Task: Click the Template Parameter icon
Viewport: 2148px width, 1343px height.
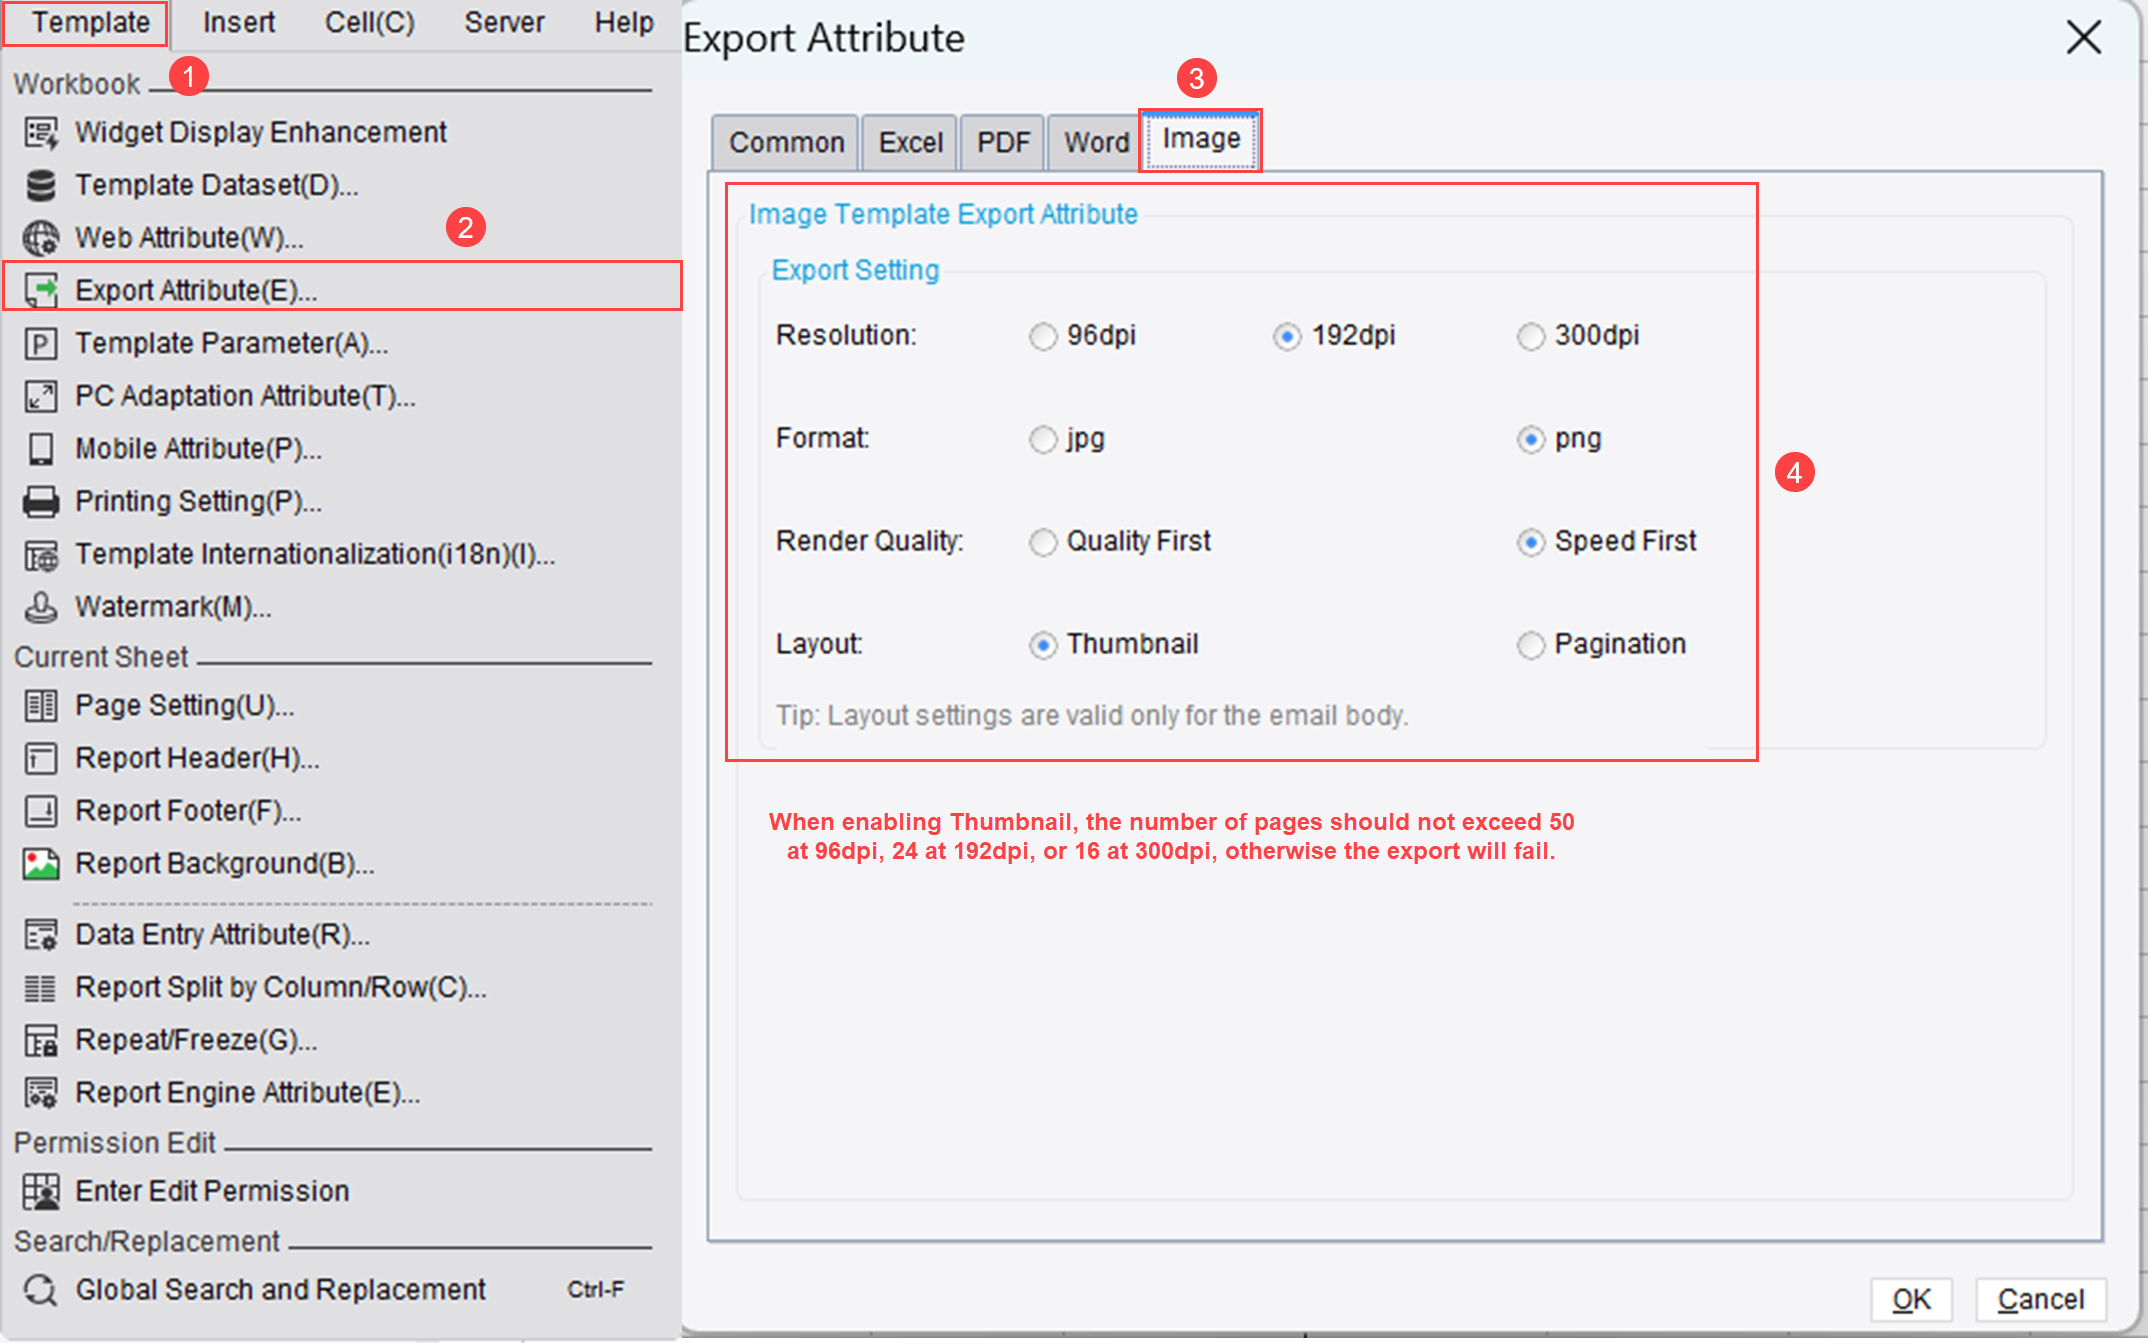Action: (40, 343)
